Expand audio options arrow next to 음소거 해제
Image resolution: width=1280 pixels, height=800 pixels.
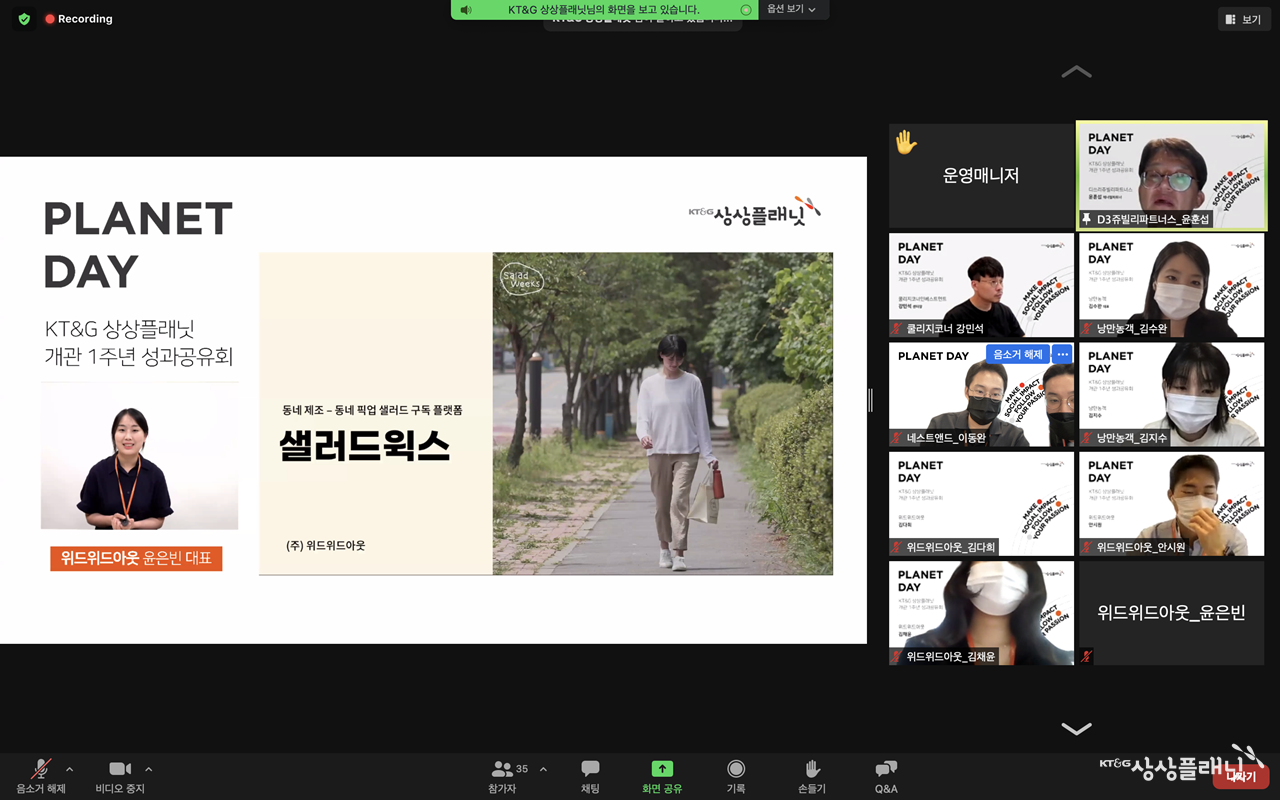[x=69, y=769]
